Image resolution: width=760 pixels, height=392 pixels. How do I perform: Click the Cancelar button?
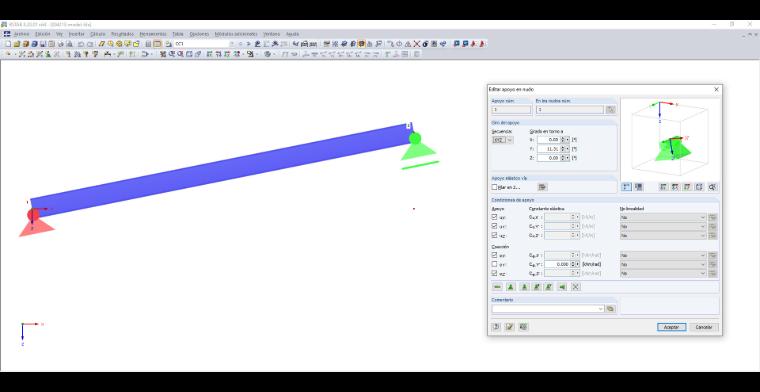[x=704, y=327]
